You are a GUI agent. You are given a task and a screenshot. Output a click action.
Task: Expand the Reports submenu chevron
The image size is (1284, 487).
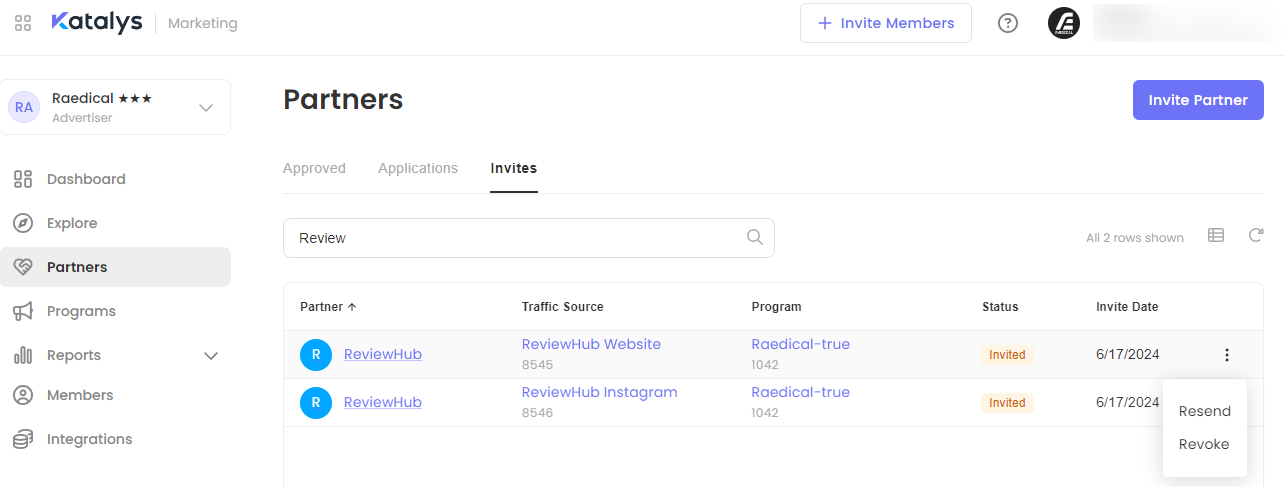pyautogui.click(x=211, y=355)
